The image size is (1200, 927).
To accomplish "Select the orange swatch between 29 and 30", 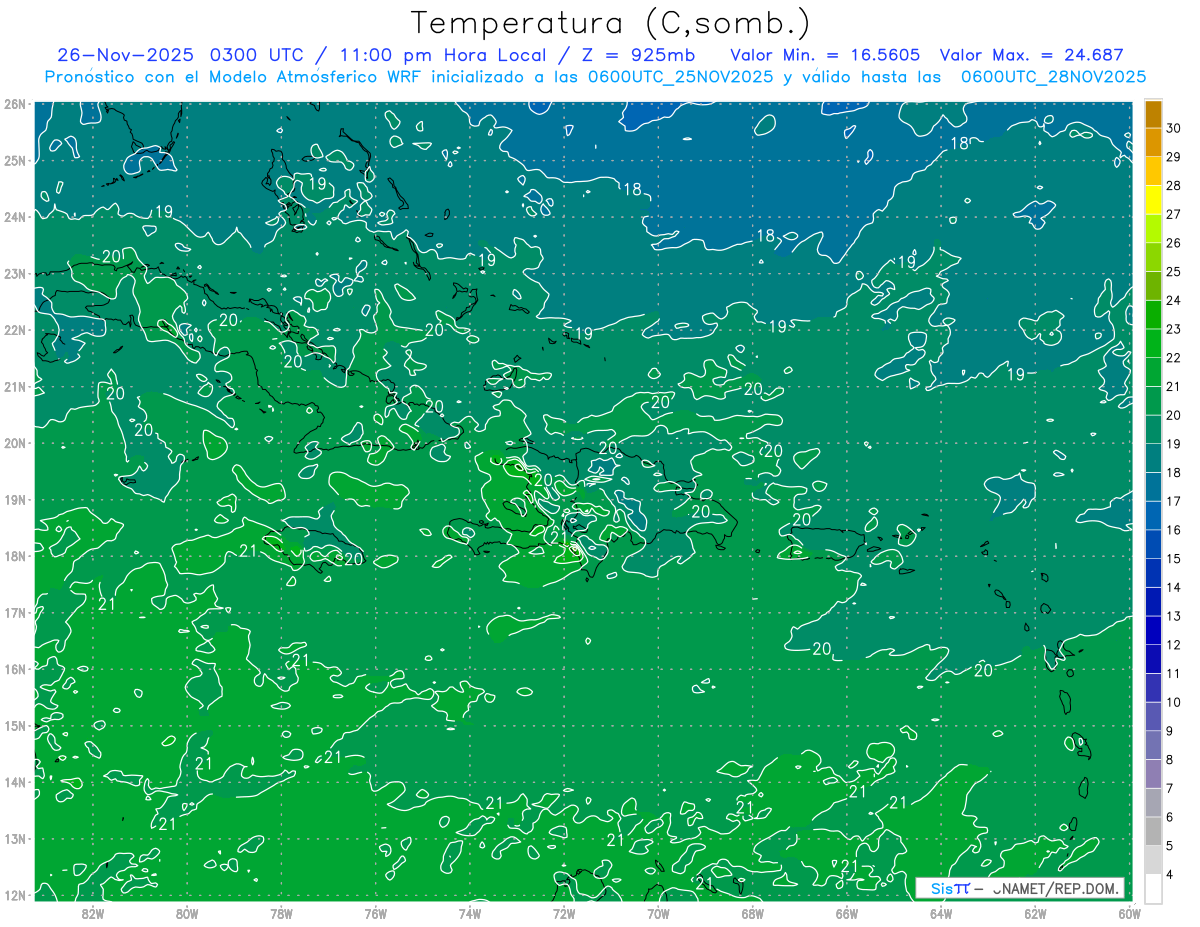I will (1153, 143).
